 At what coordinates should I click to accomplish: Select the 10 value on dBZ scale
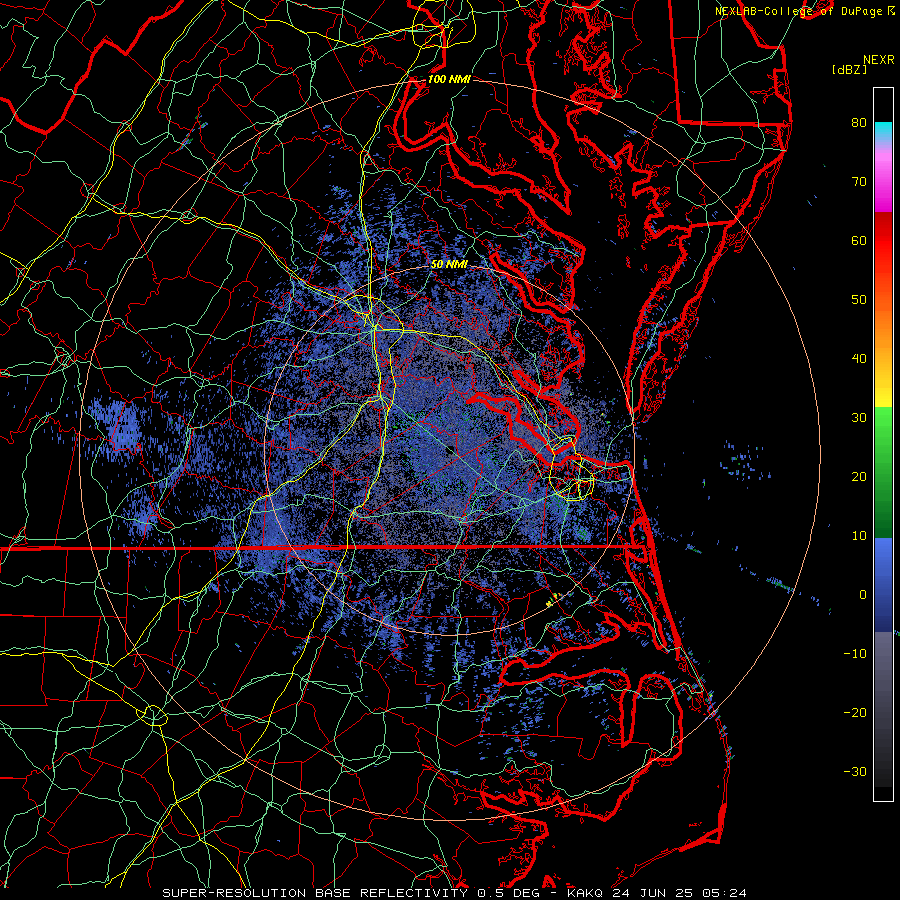coord(859,536)
